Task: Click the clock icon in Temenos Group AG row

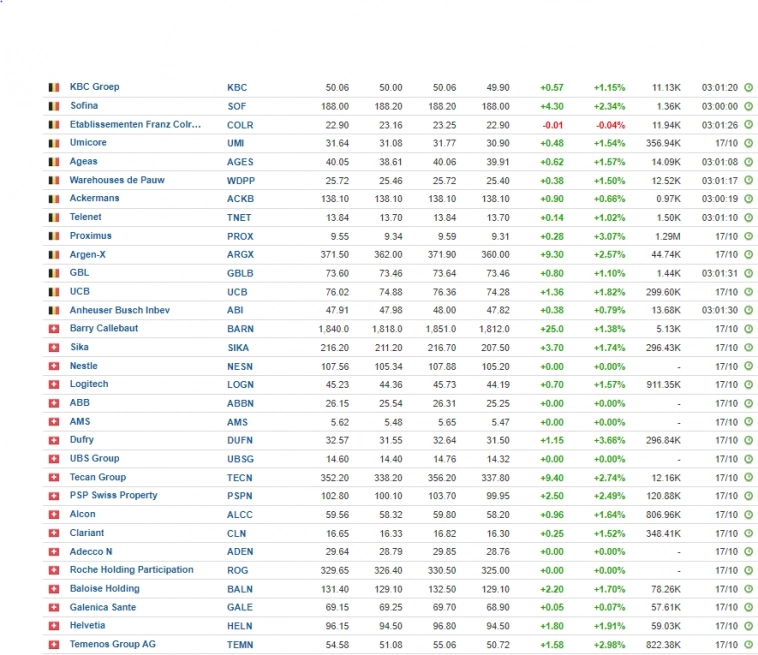Action: (x=748, y=645)
